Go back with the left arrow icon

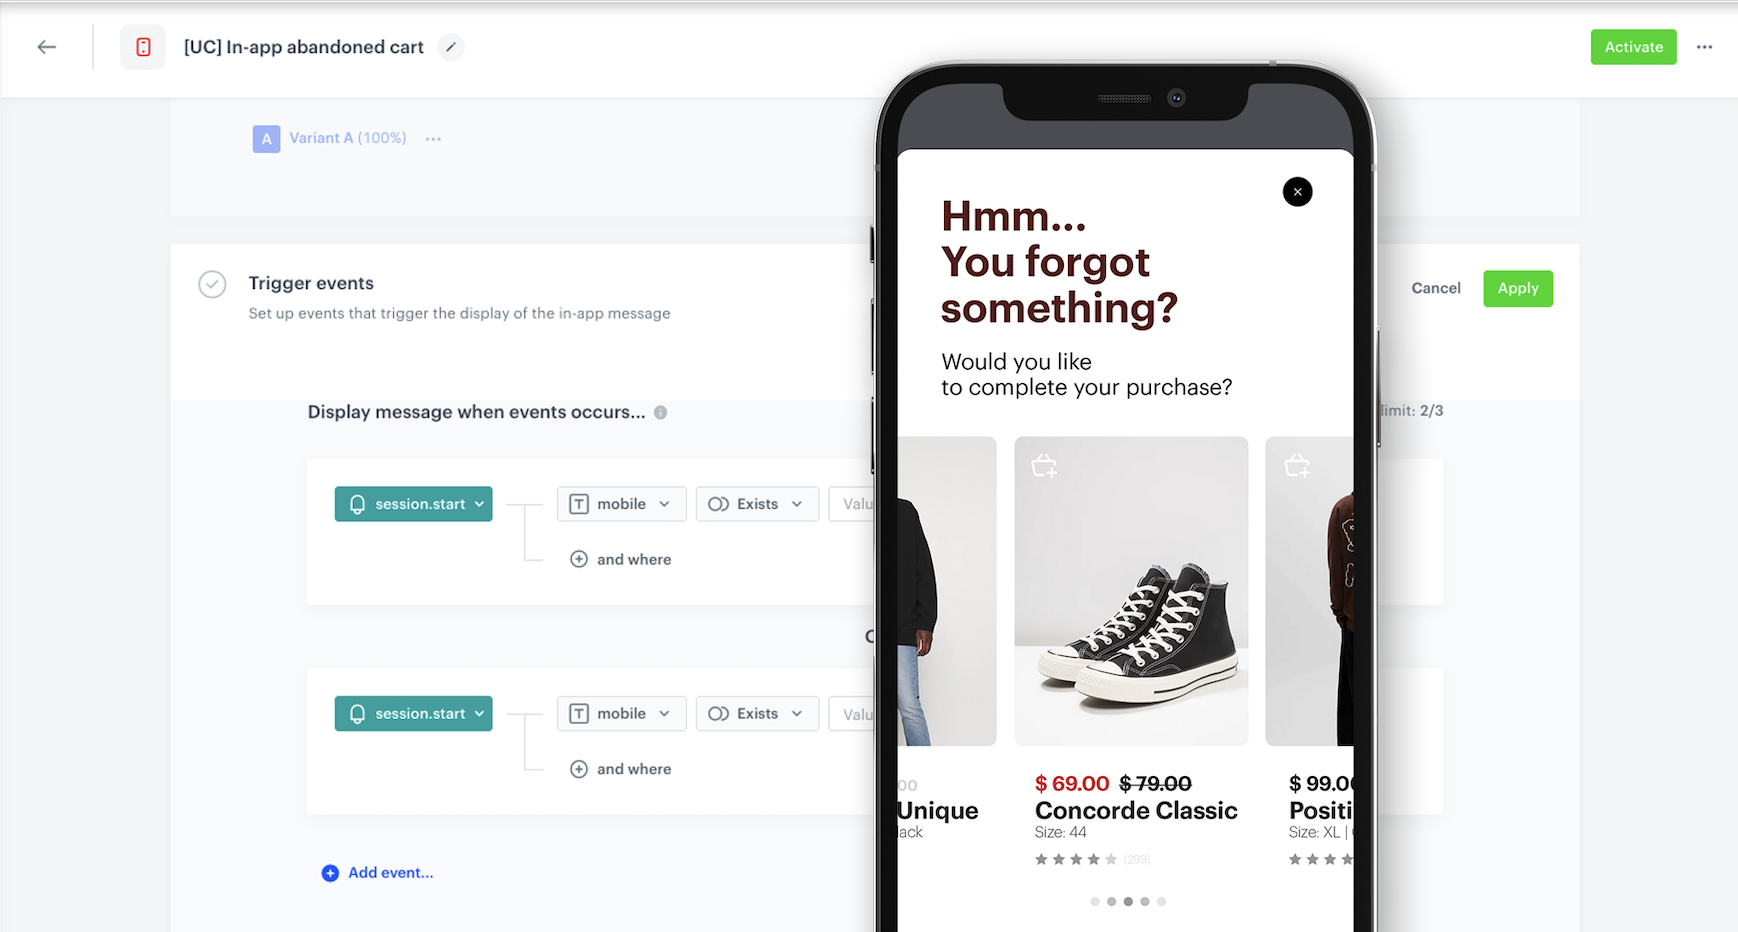[x=47, y=47]
